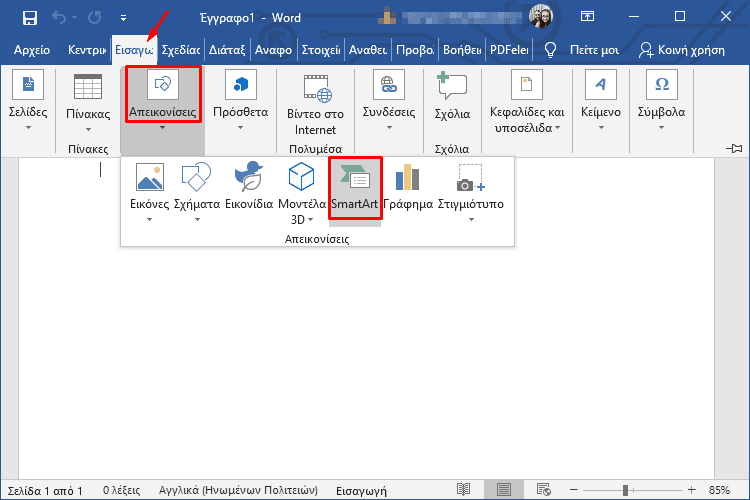Image resolution: width=750 pixels, height=500 pixels.
Task: Insert a table with Πίνακας button
Action: 88,102
